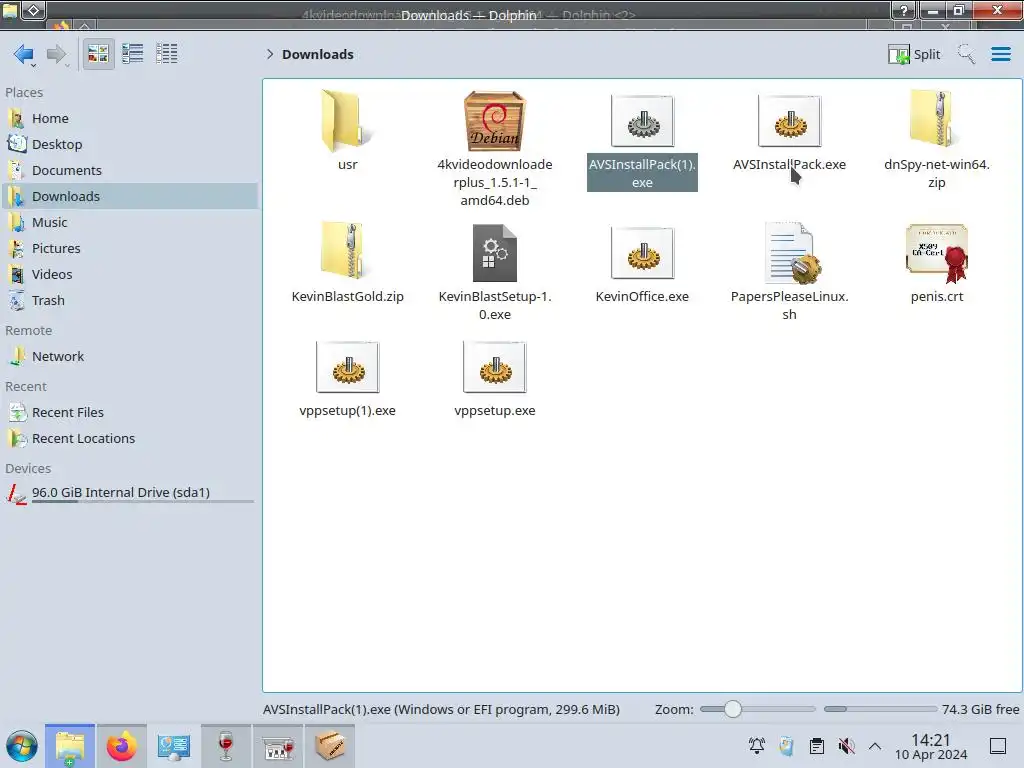This screenshot has height=768, width=1024.
Task: Open the mixer-style taskbar icon
Action: click(x=278, y=746)
